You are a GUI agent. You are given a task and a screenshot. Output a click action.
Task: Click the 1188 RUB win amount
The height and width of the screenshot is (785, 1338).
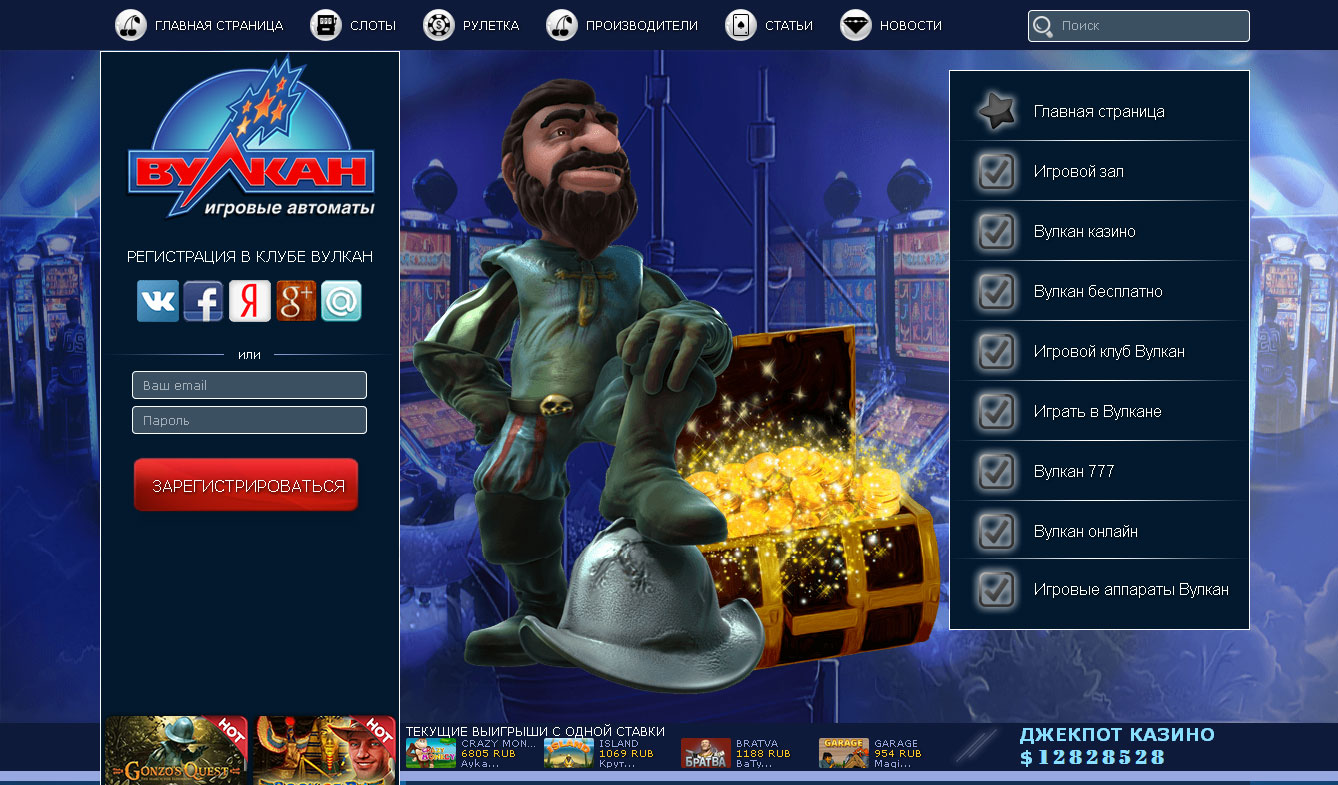point(763,753)
